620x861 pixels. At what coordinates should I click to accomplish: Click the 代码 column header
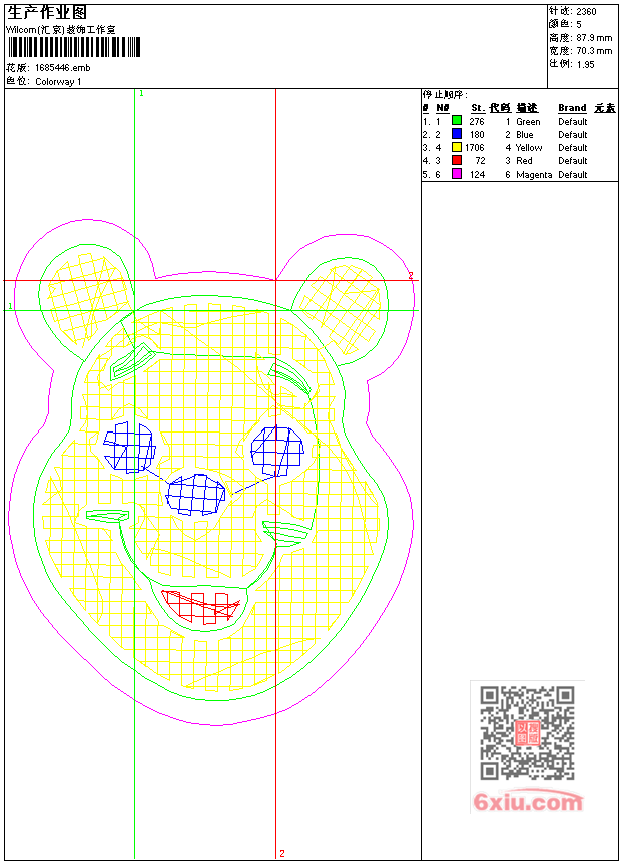[x=500, y=108]
